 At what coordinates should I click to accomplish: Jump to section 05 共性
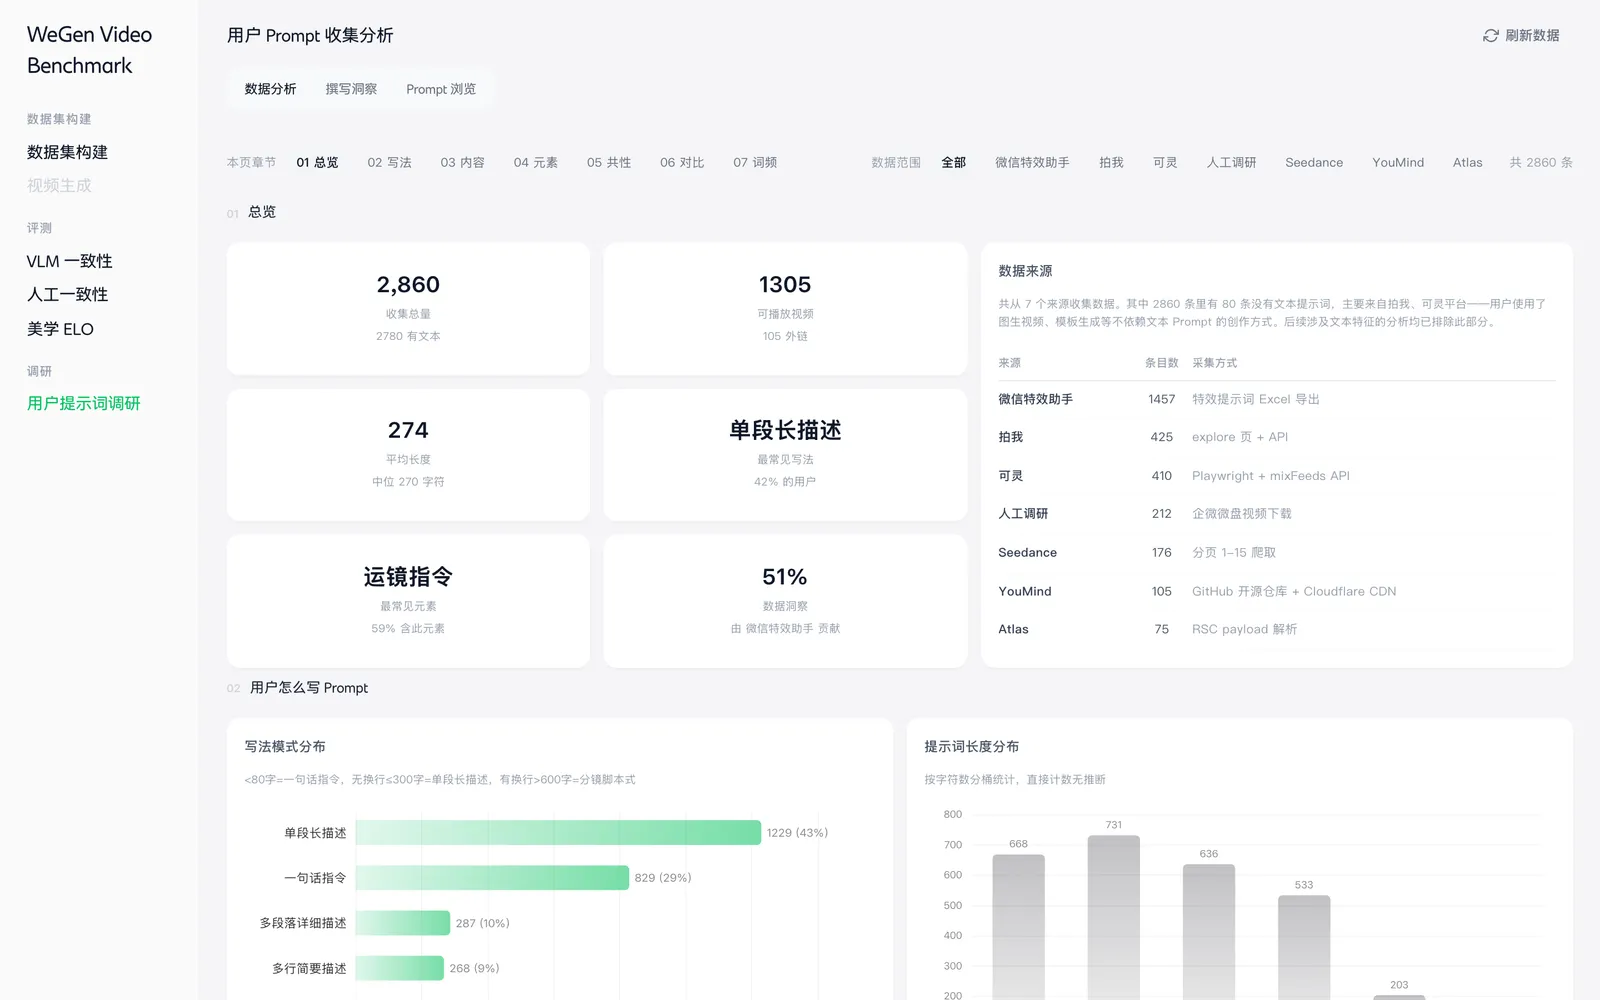tap(608, 162)
